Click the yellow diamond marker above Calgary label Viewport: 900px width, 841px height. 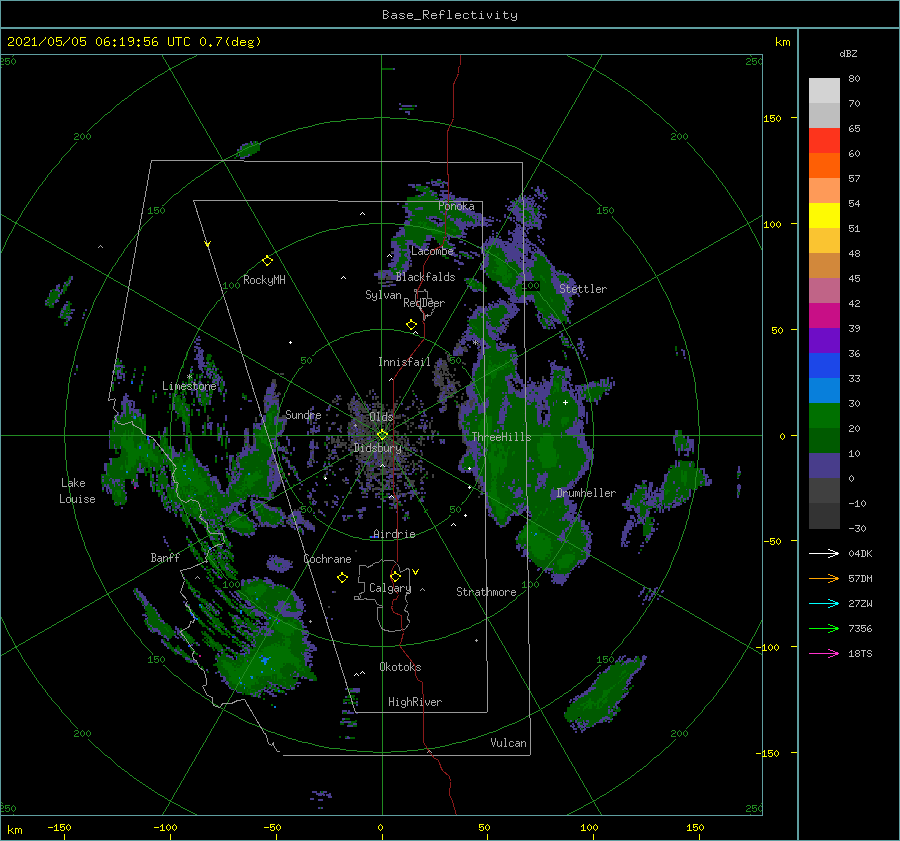[395, 576]
